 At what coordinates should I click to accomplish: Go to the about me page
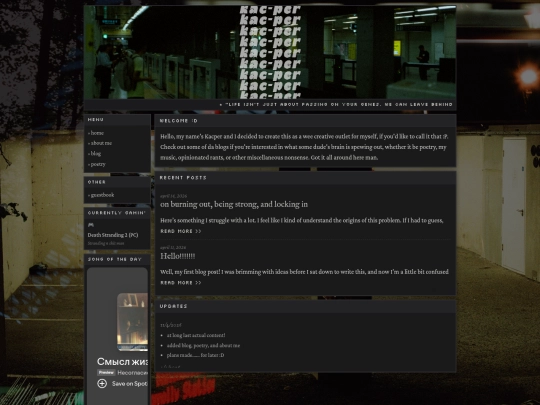[x=100, y=143]
